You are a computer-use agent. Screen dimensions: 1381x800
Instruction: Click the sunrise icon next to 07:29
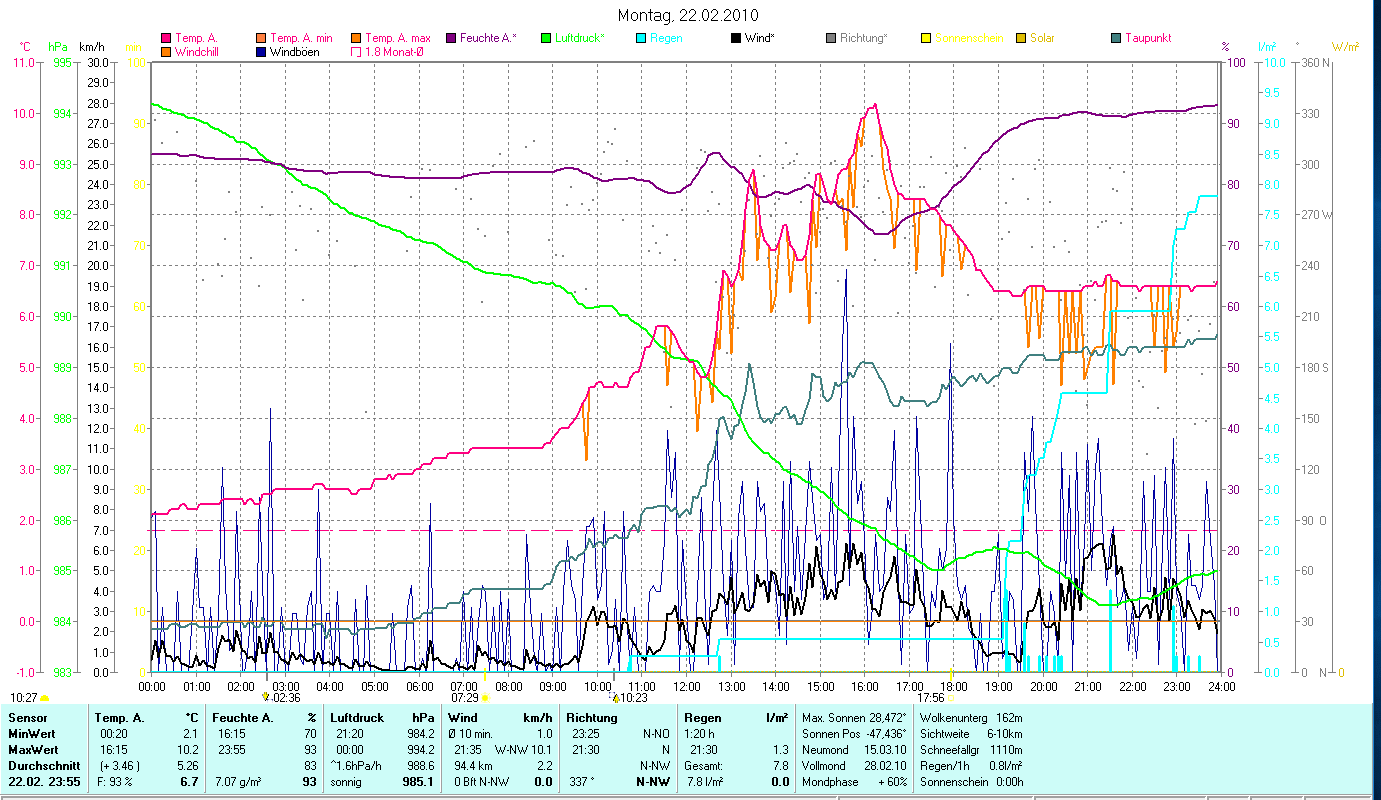484,697
